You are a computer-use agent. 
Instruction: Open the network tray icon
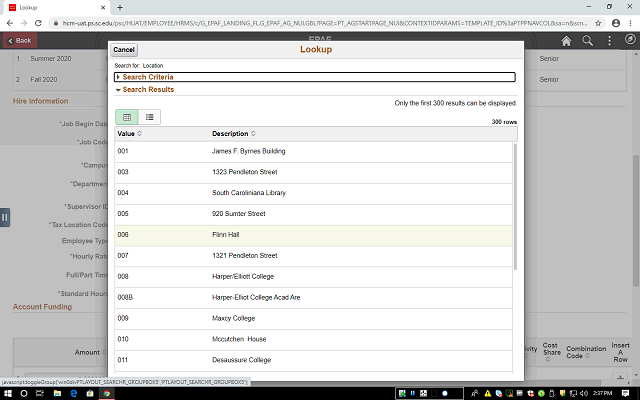[573, 393]
